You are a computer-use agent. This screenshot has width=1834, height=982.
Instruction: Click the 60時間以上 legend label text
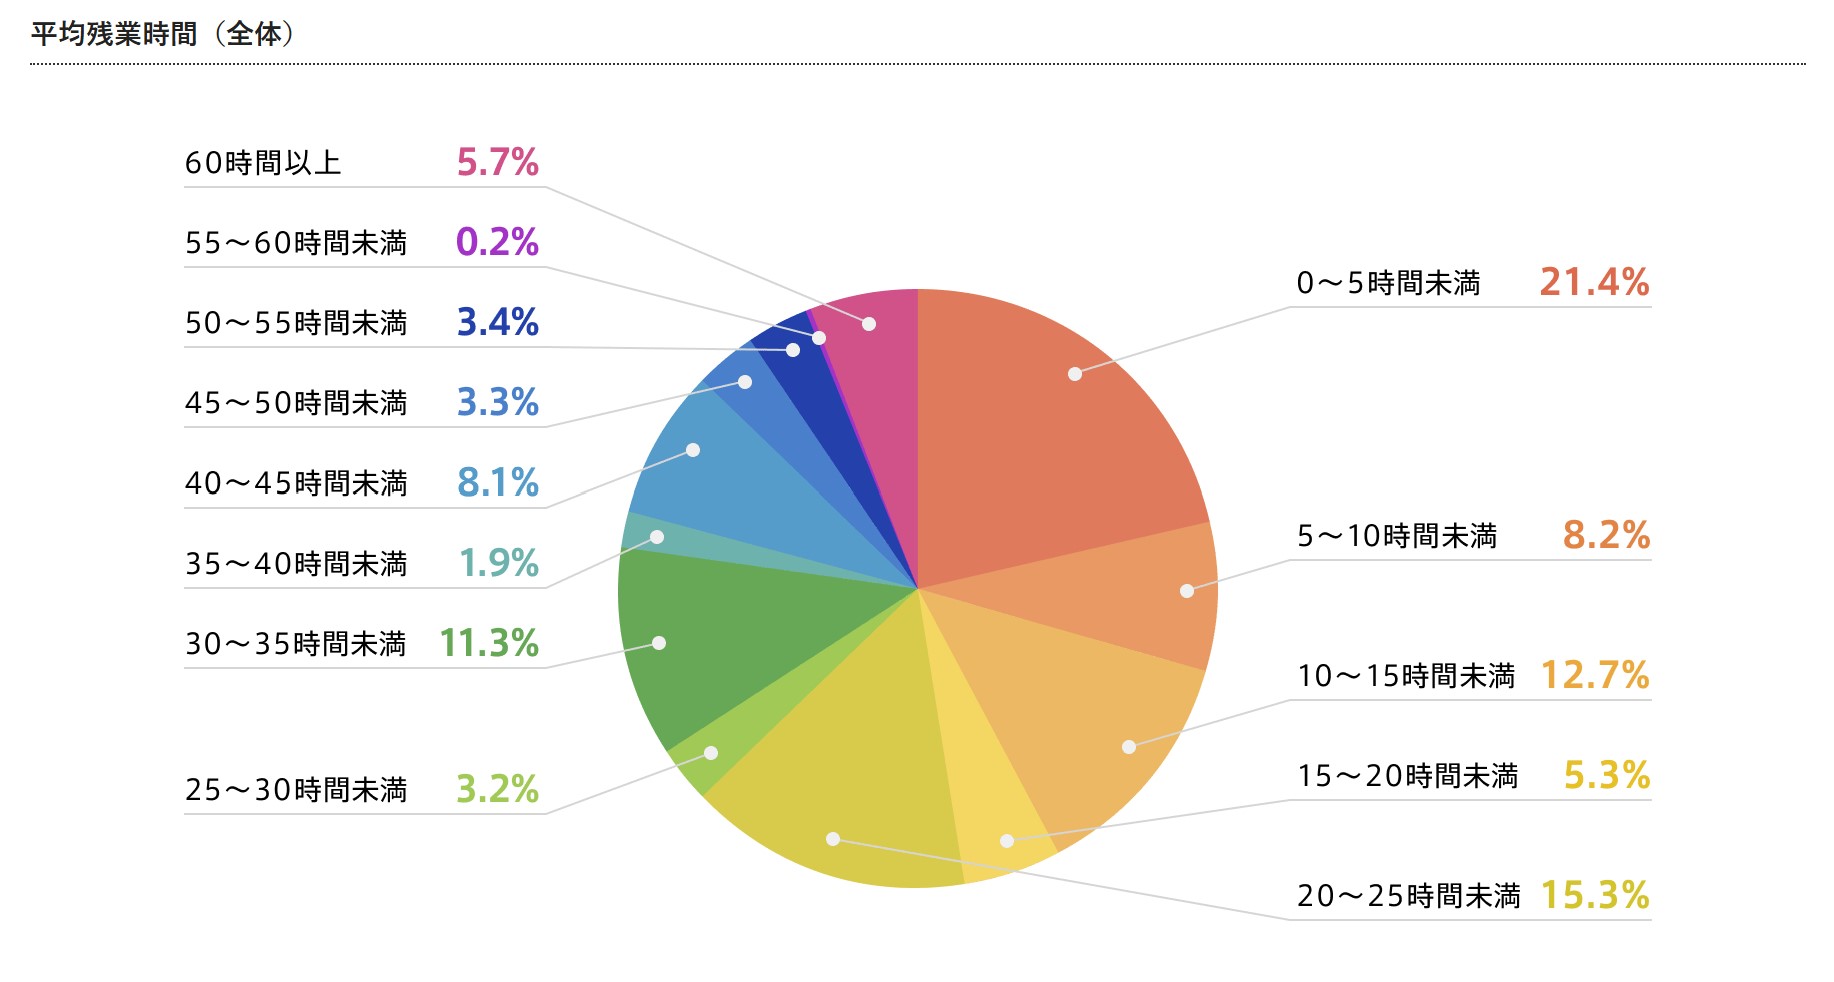coord(263,163)
